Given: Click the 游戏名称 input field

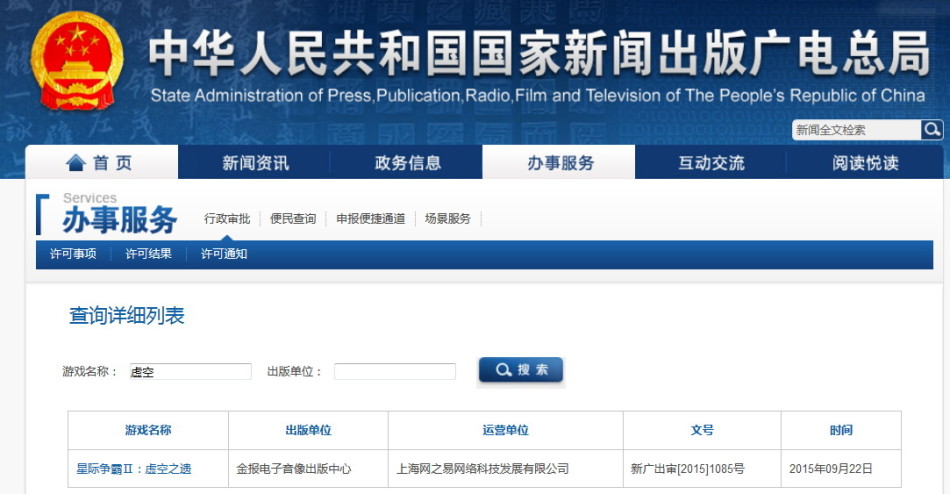Looking at the screenshot, I should [x=190, y=372].
